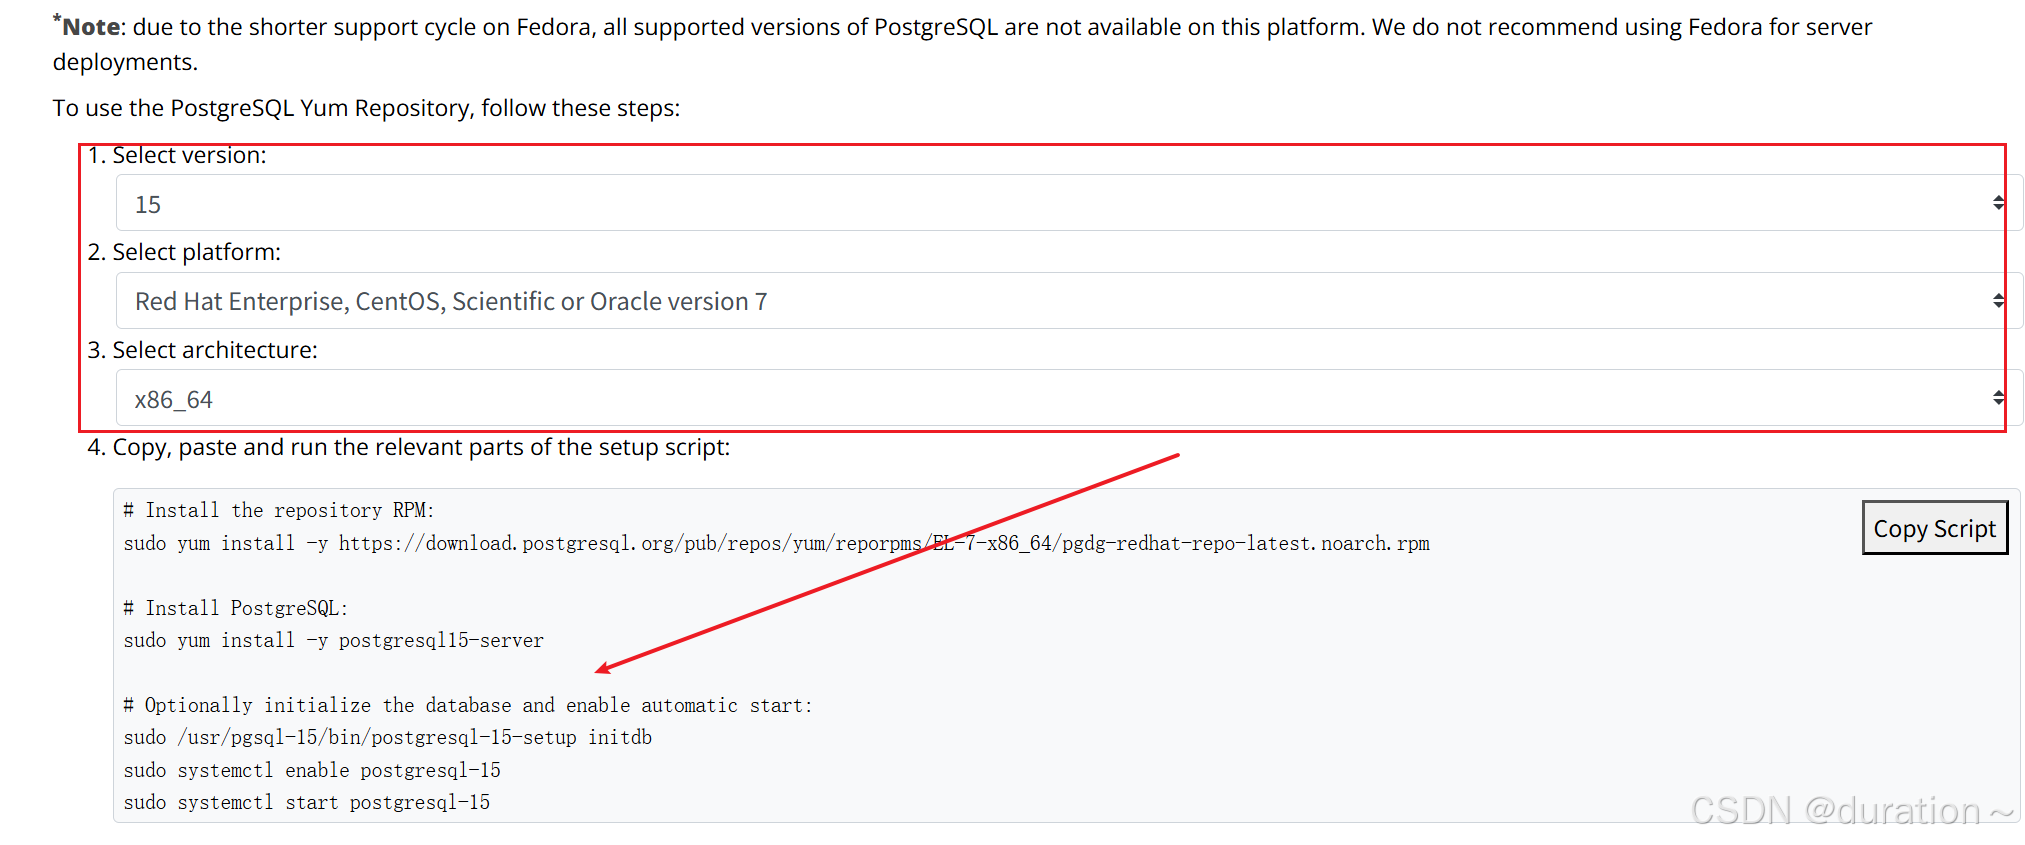
Task: Click the '# Optionally initialize the database' comment
Action: point(468,705)
